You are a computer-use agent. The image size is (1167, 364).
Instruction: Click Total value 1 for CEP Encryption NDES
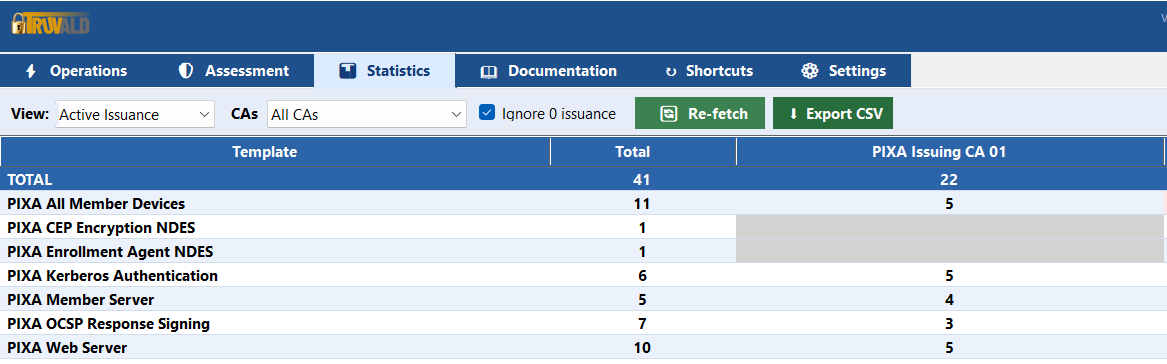click(642, 227)
